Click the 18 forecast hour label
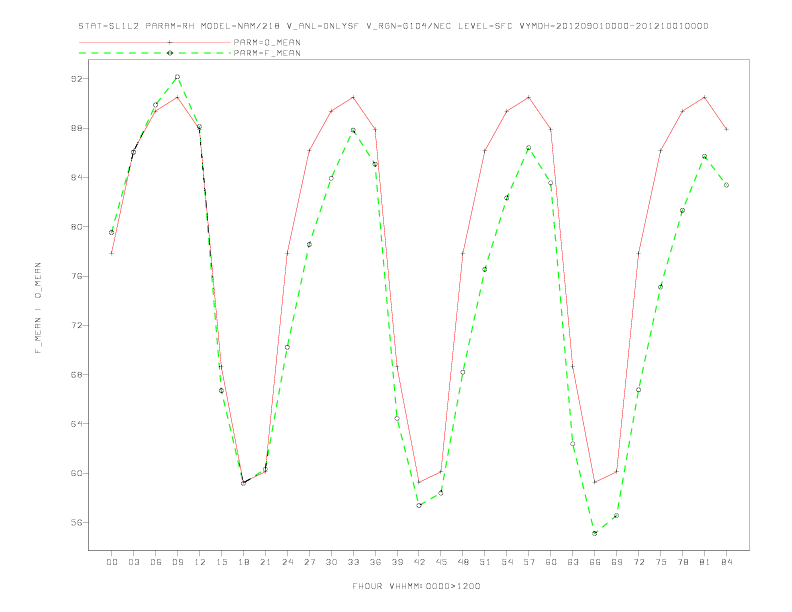The width and height of the screenshot is (792, 612). (x=243, y=562)
